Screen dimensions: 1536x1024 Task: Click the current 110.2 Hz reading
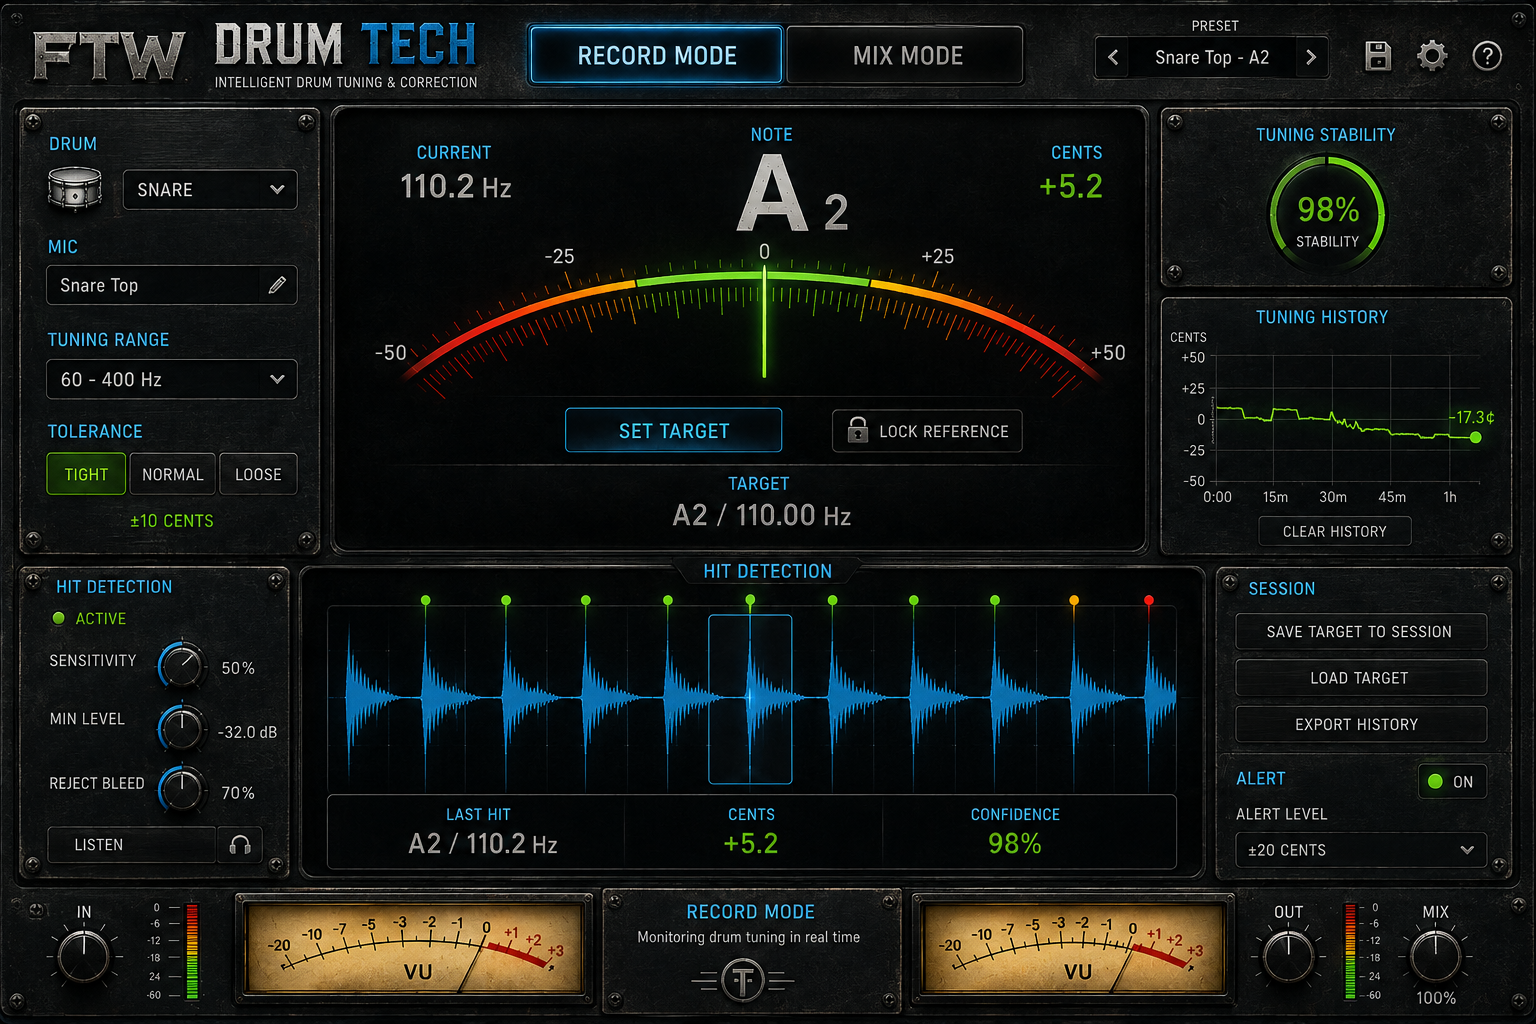(x=456, y=187)
